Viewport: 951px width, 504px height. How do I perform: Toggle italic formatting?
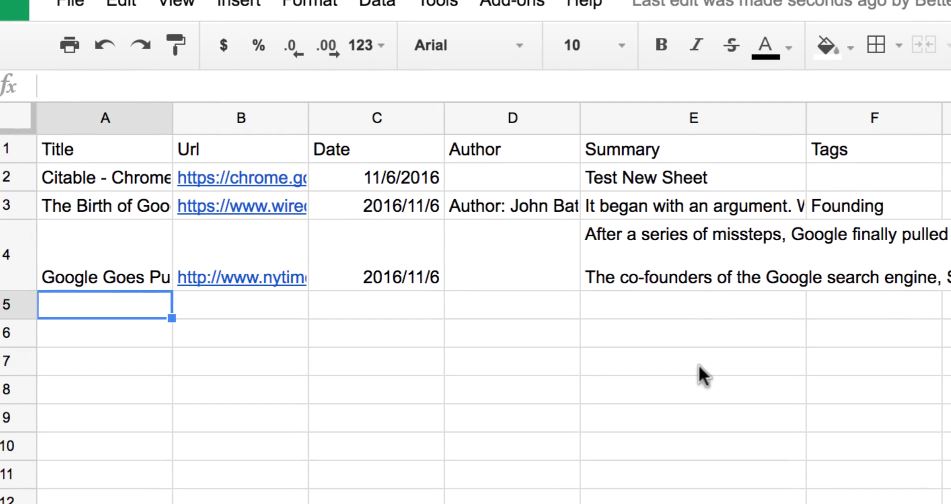pos(696,44)
